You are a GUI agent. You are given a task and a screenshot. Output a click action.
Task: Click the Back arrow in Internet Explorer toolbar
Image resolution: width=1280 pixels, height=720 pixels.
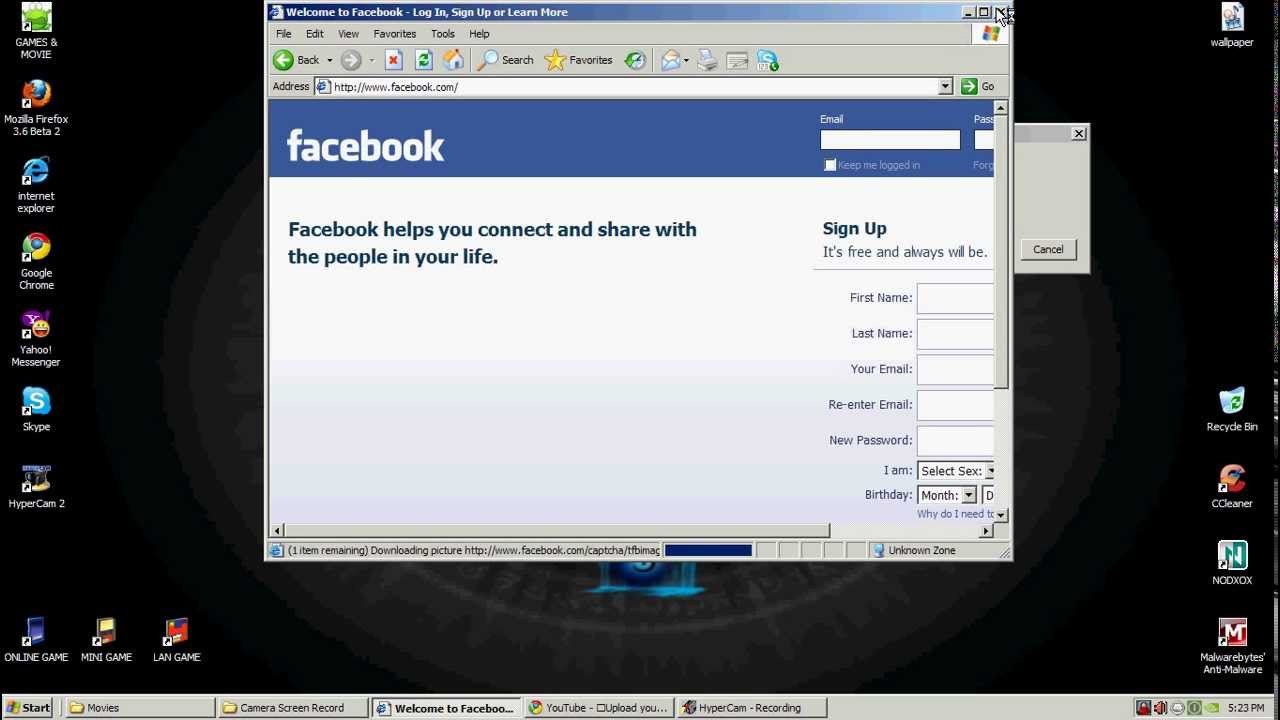pos(284,60)
